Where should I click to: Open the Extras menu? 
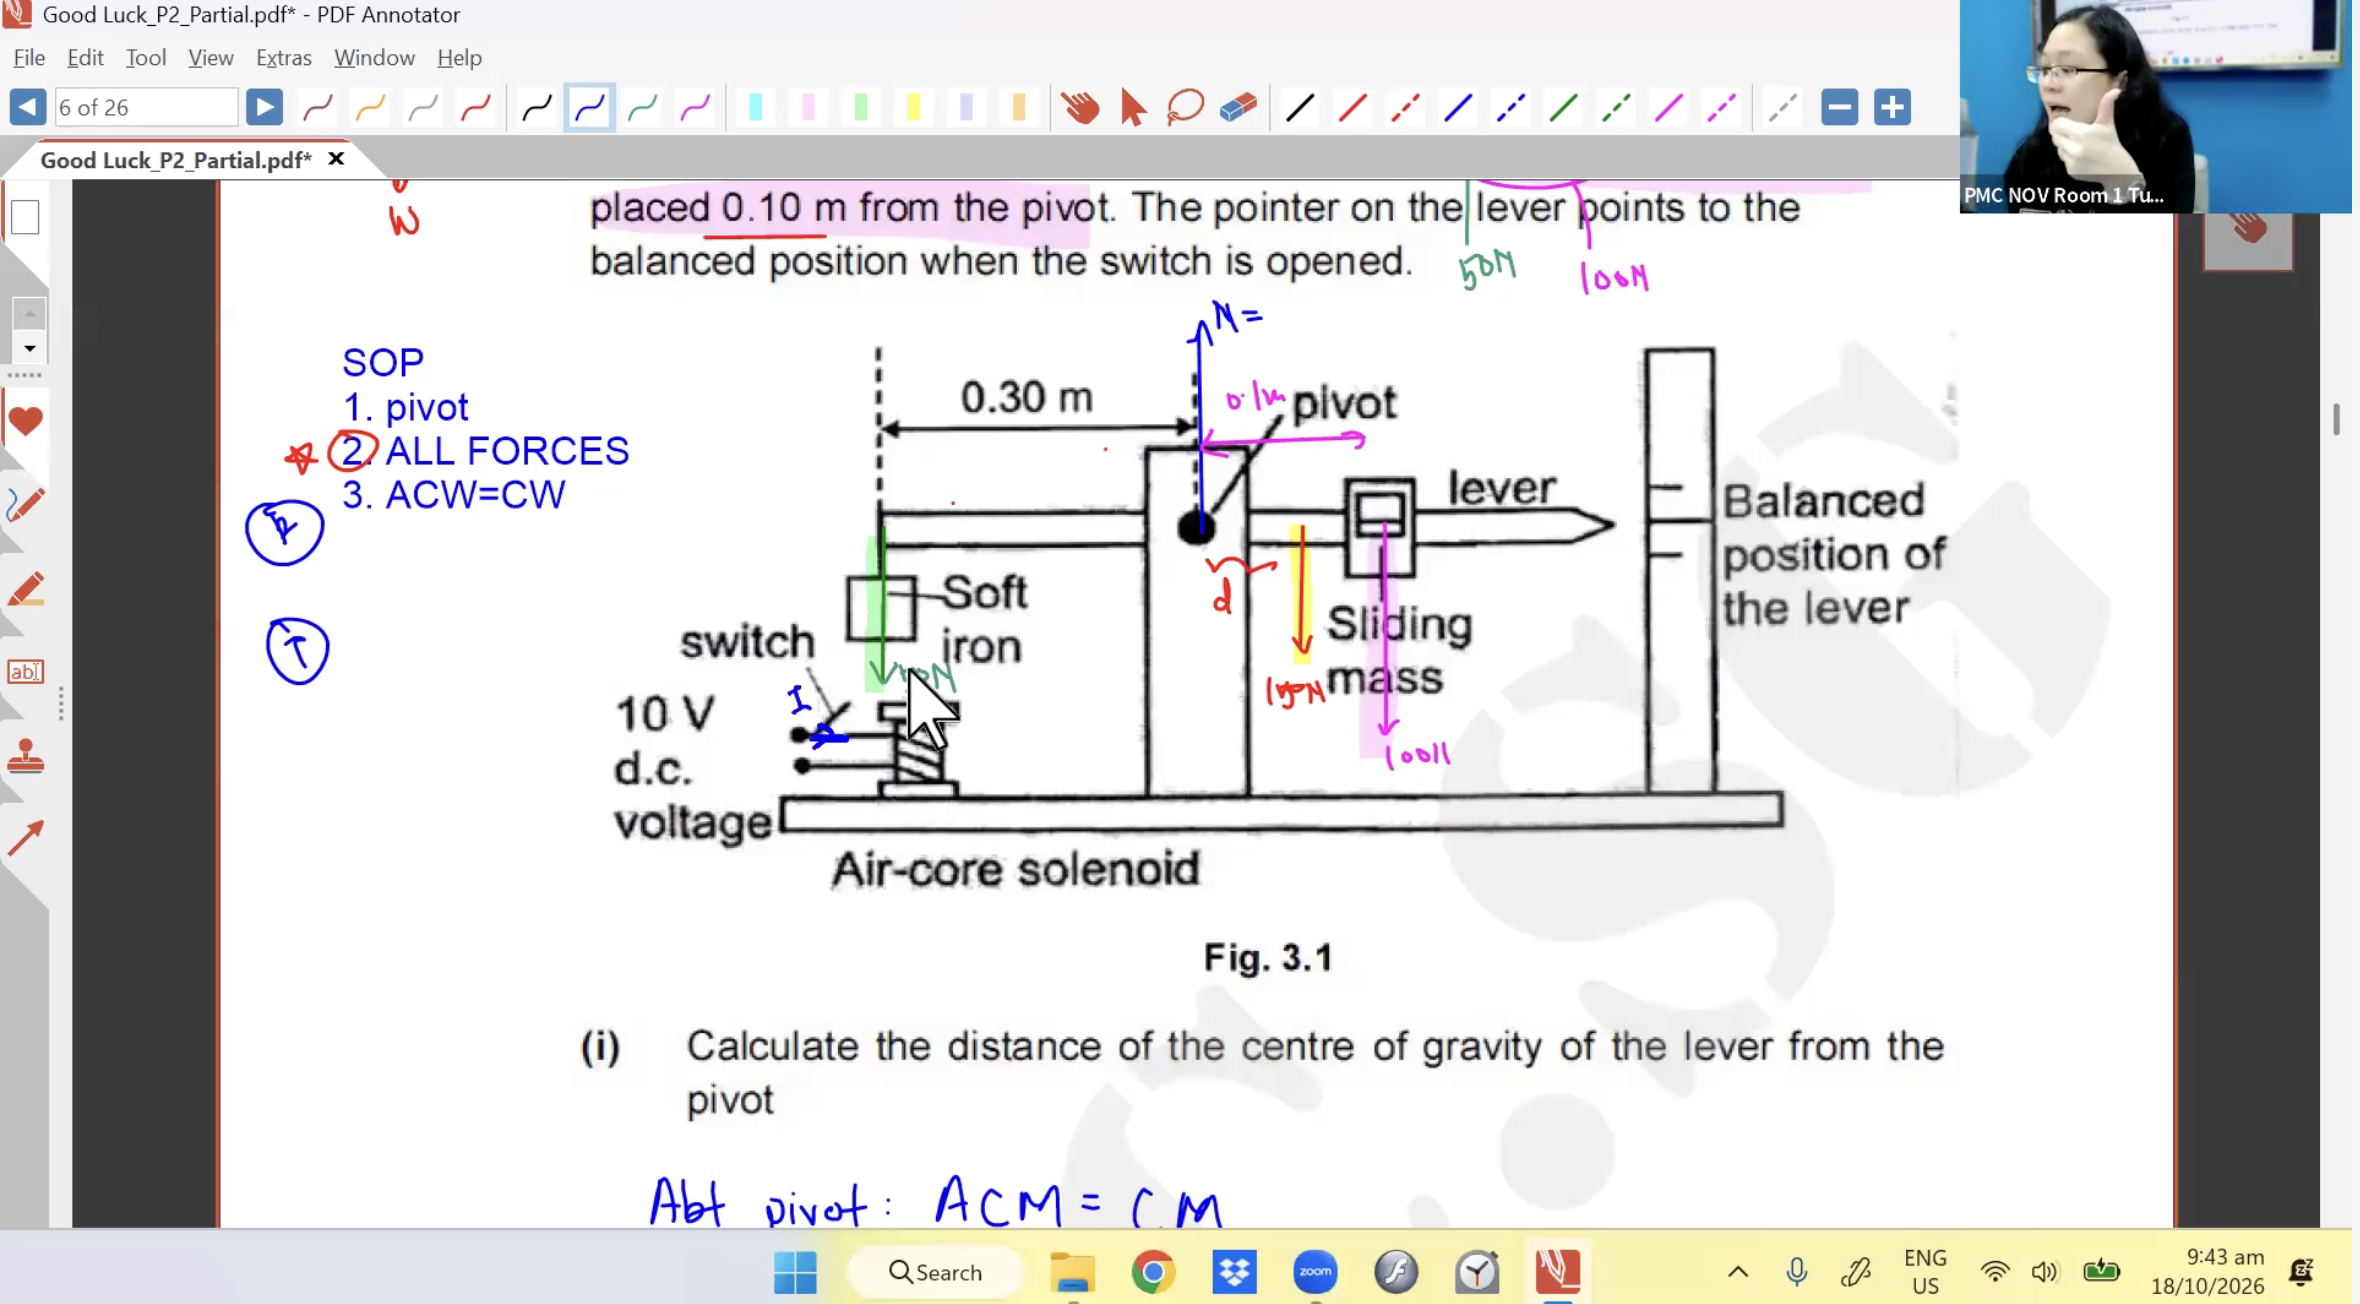(x=284, y=57)
